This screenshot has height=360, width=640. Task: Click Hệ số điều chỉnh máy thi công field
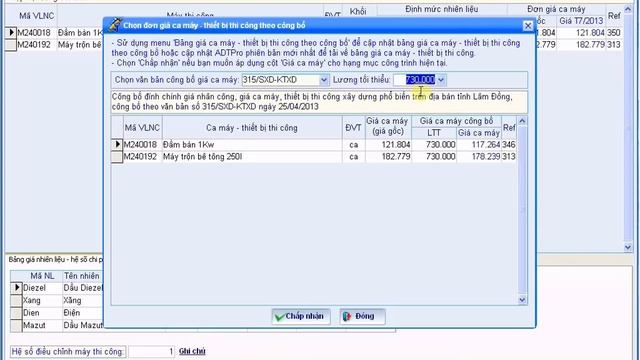pos(151,351)
